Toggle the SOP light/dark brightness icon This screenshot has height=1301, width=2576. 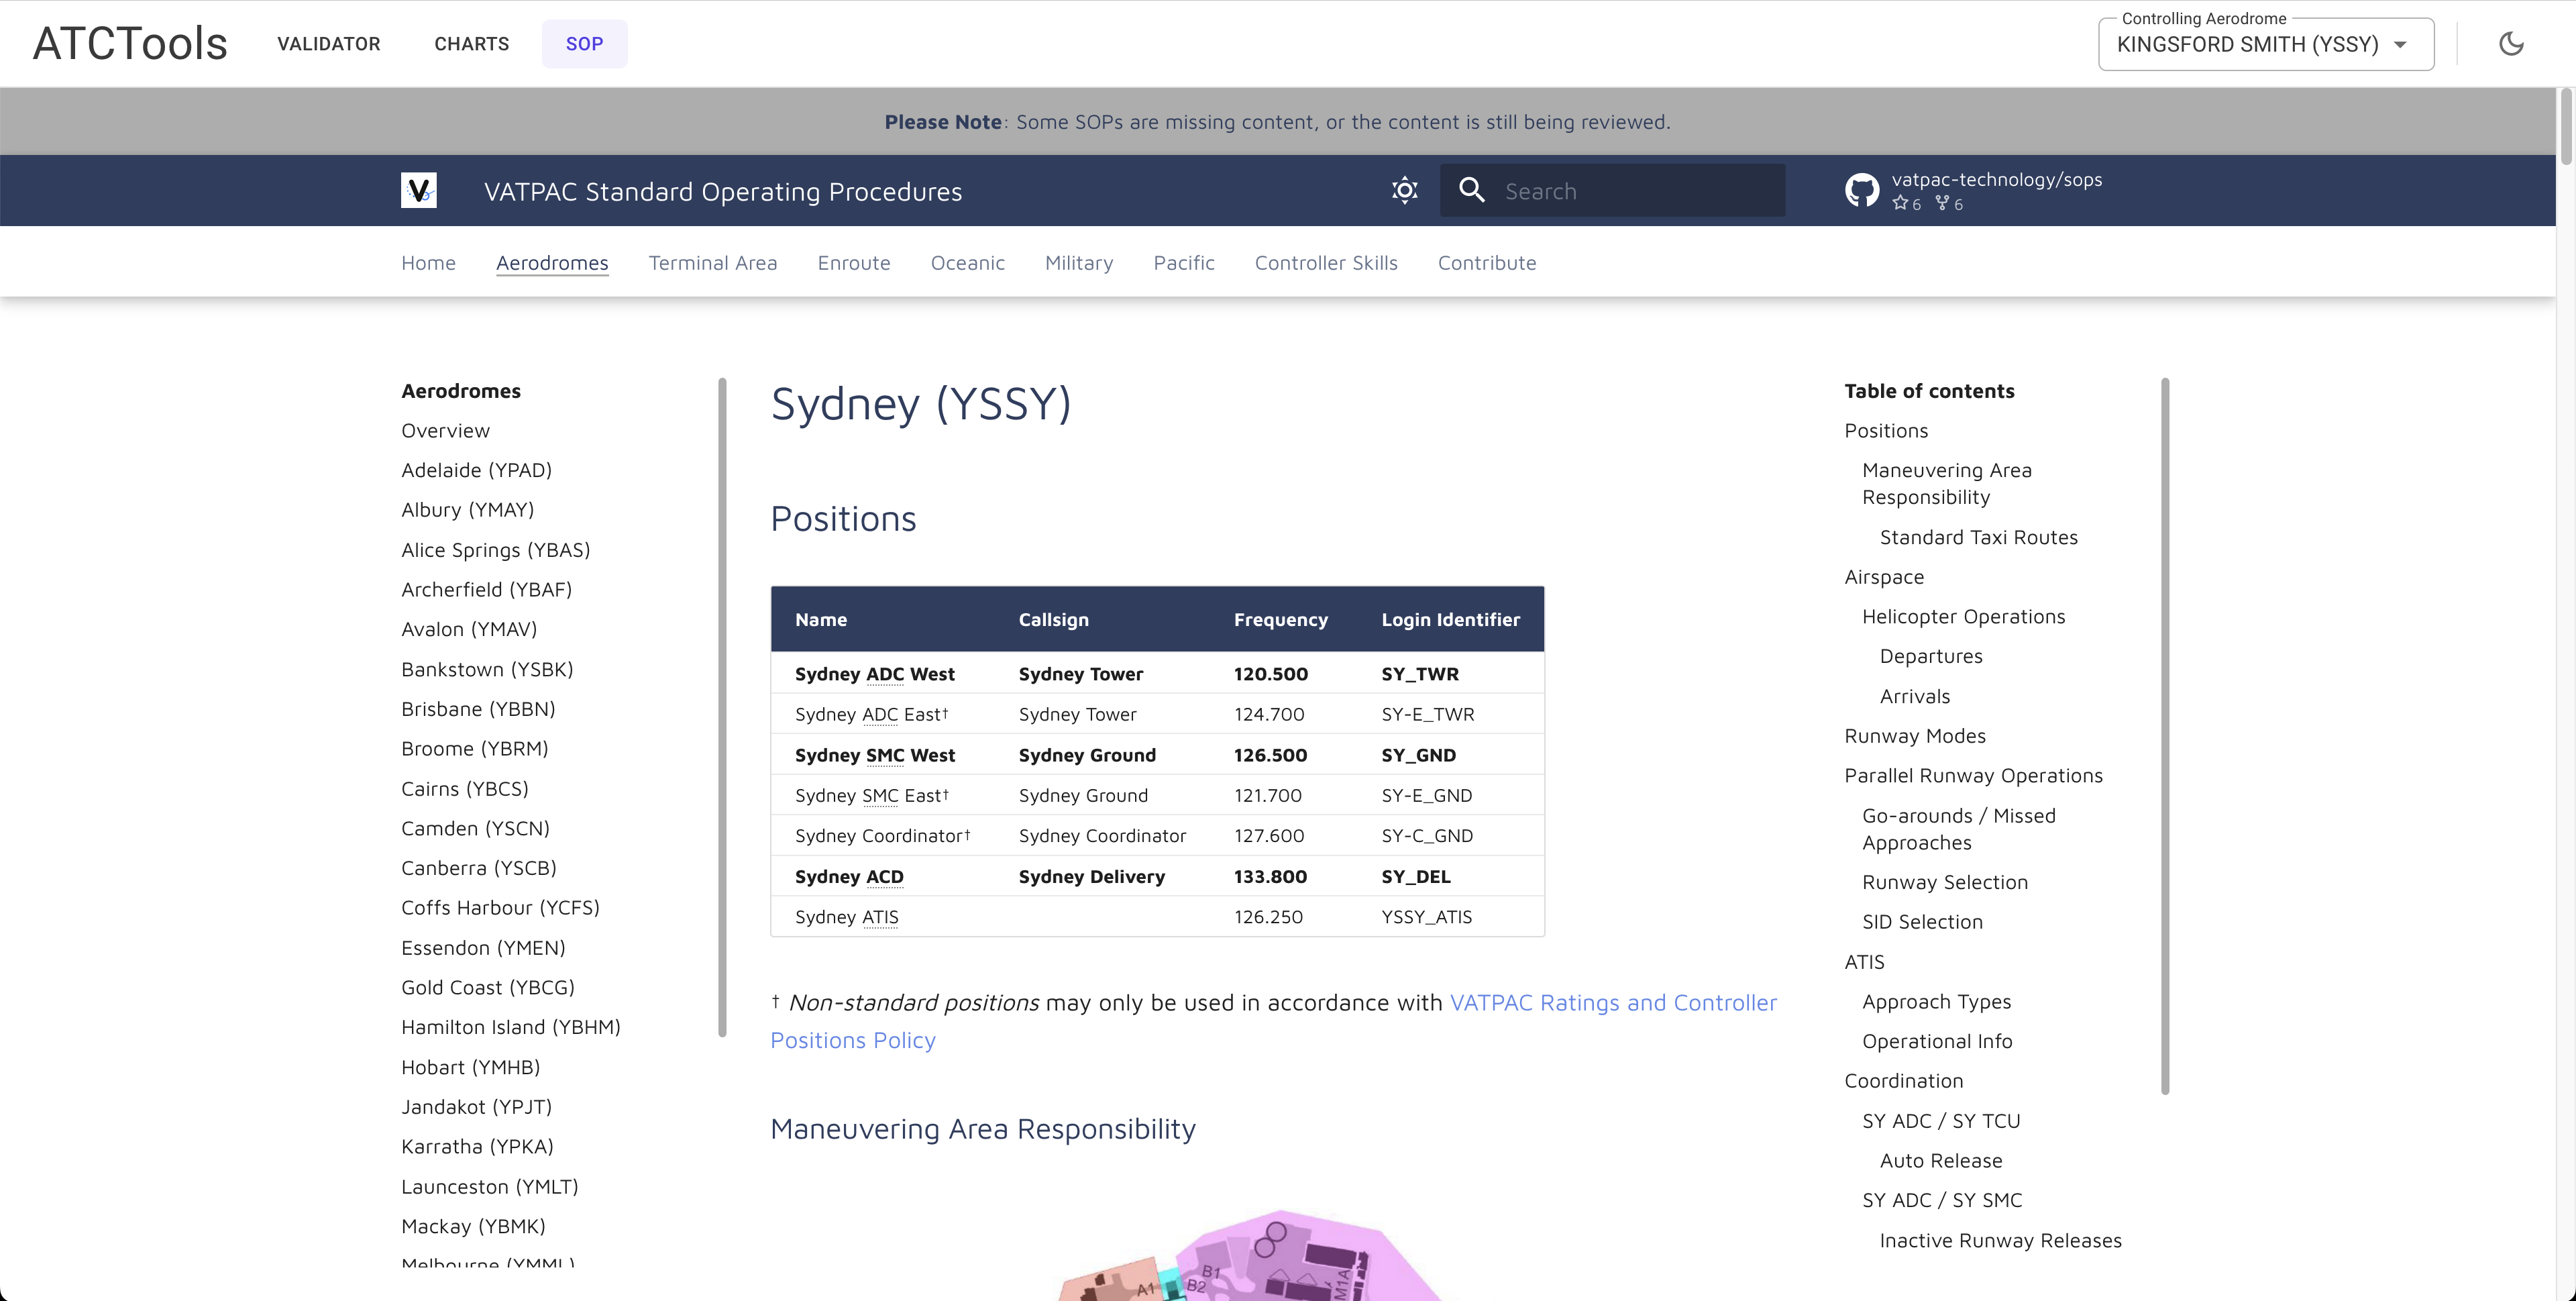tap(1404, 190)
